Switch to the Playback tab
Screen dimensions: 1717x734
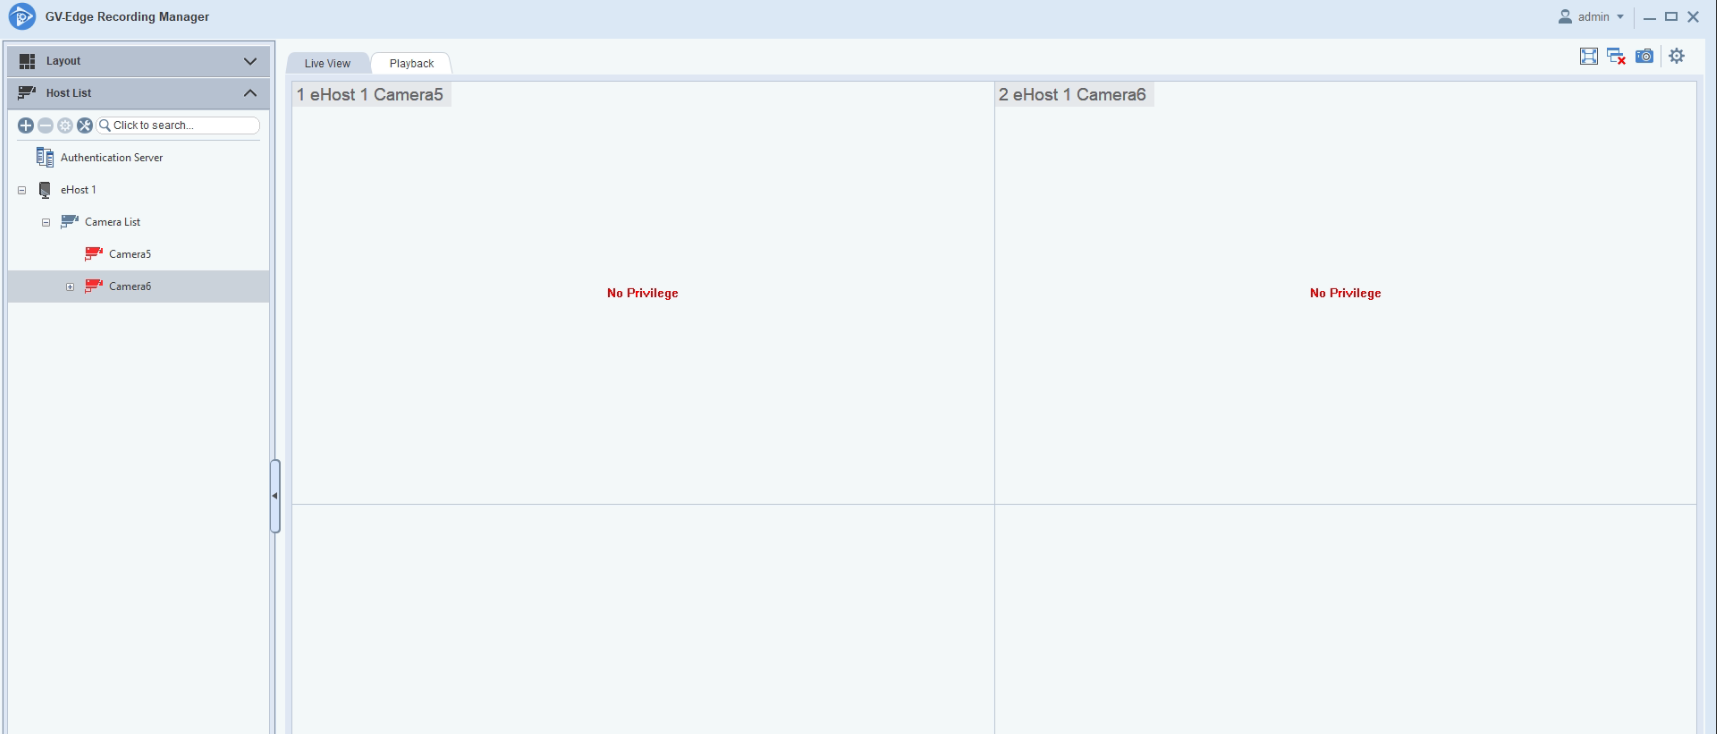click(x=411, y=63)
